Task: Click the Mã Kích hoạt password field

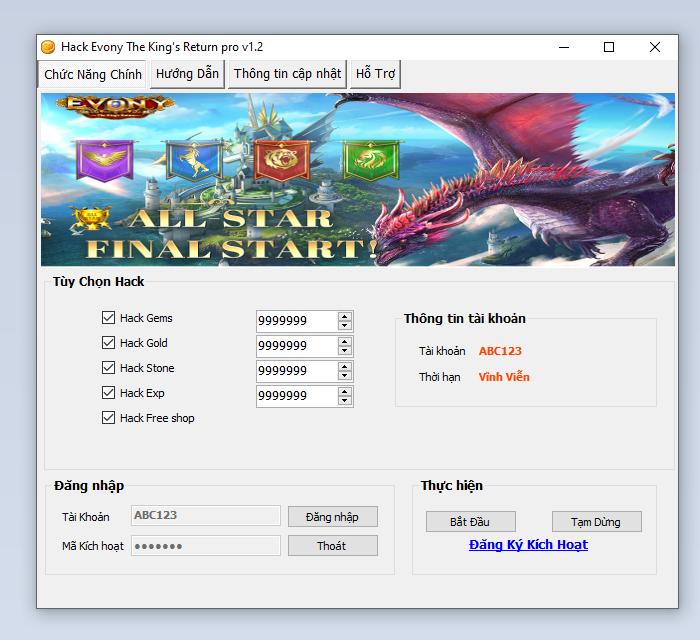Action: (206, 546)
